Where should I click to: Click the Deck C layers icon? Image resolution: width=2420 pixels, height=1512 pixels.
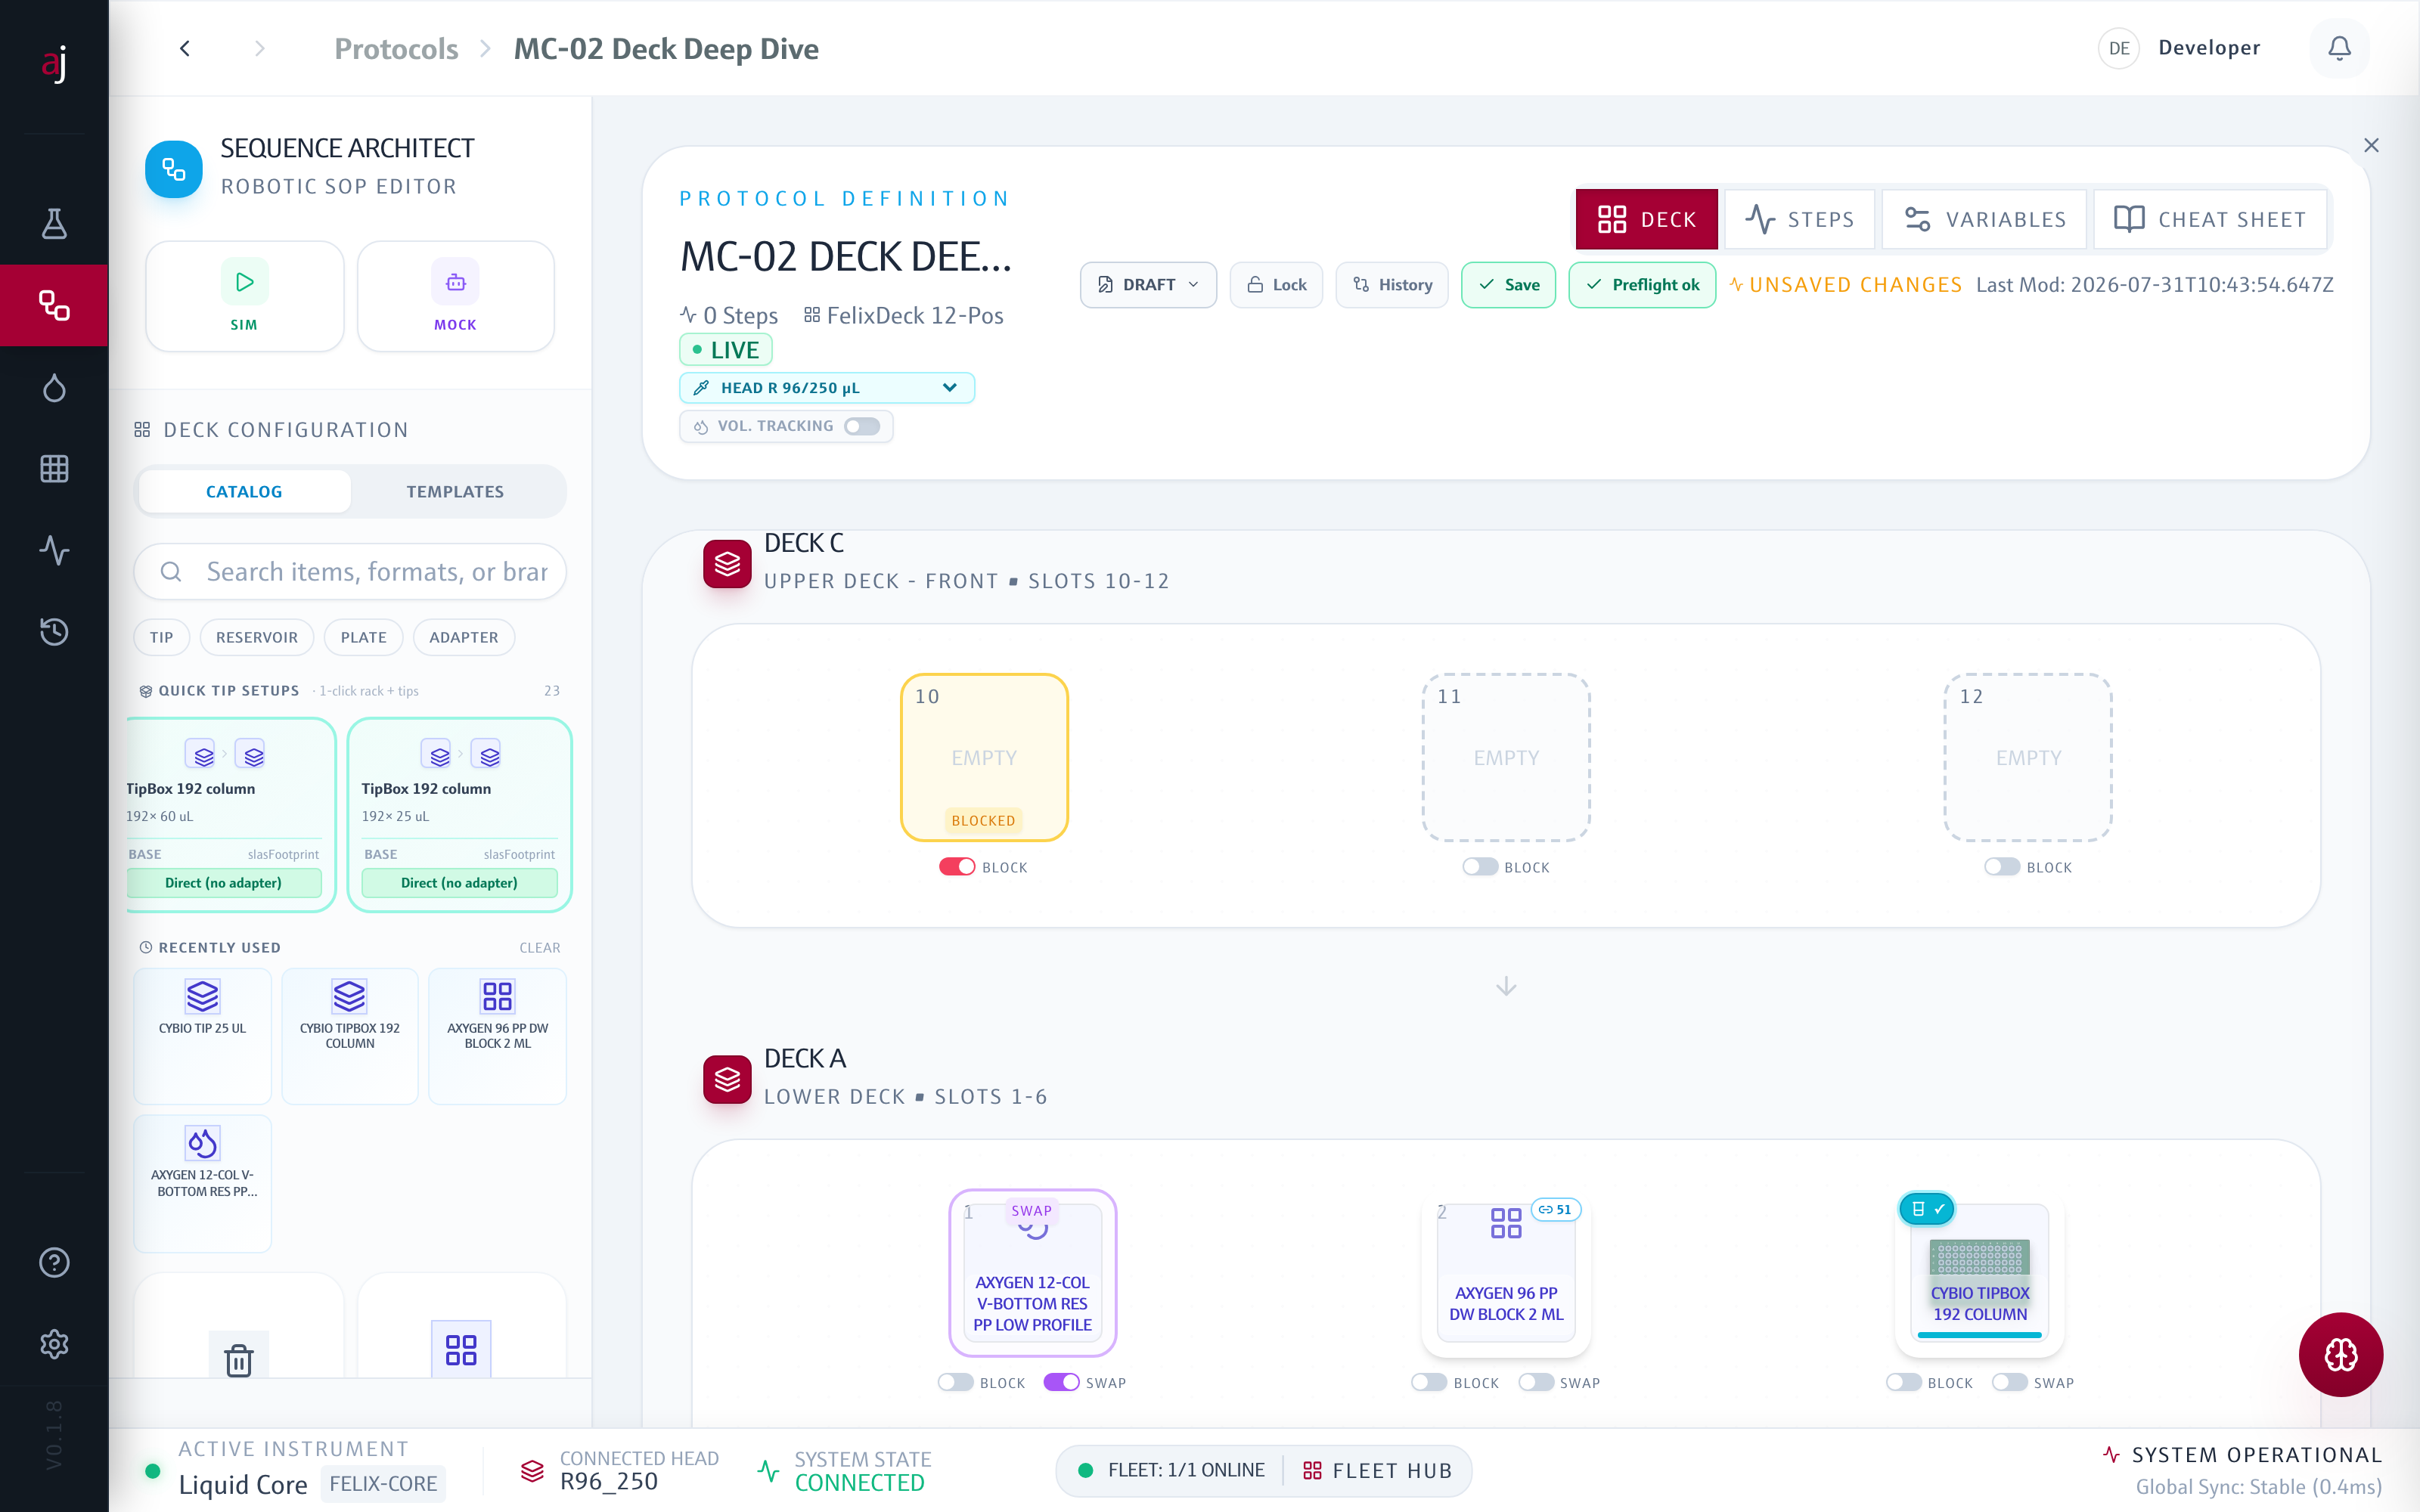(x=727, y=564)
